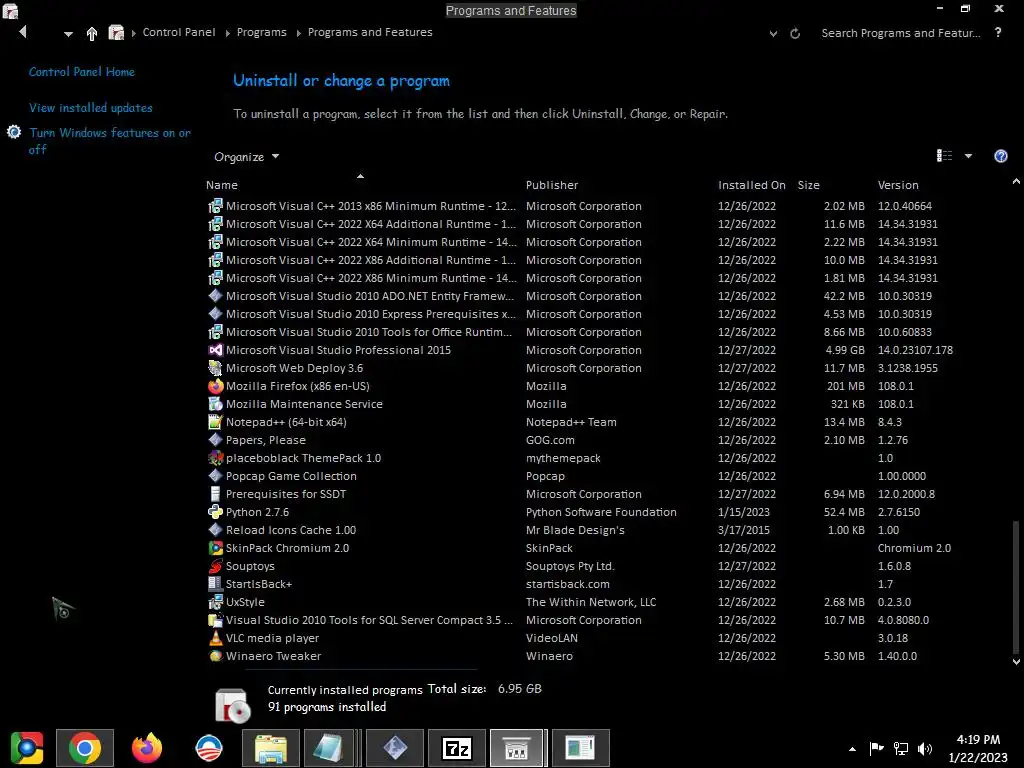Click the UxStyle program icon
This screenshot has width=1024, height=768.
pos(216,602)
